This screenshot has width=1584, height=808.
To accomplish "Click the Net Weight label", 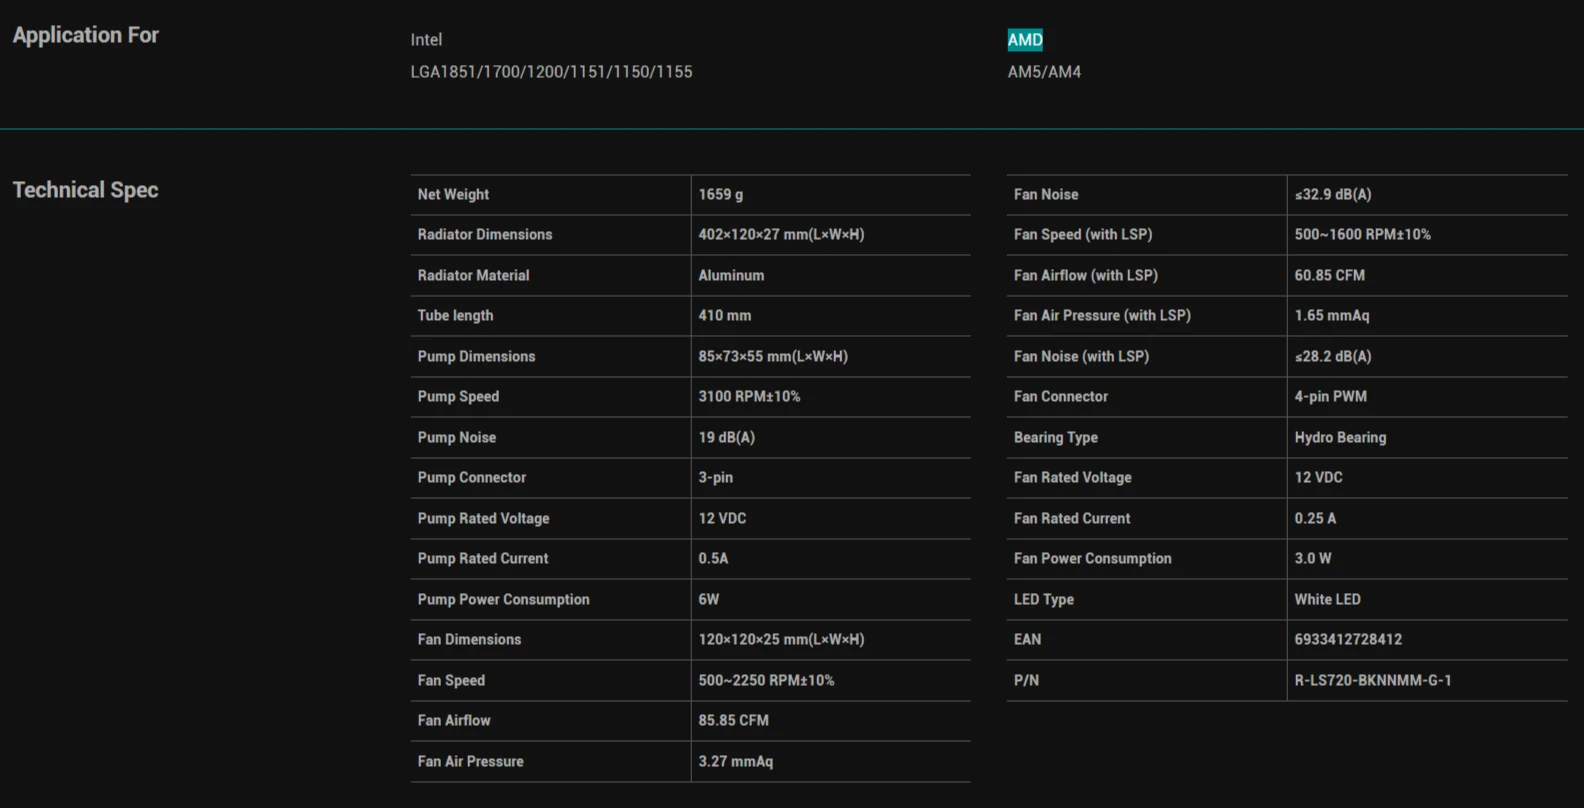I will (453, 195).
